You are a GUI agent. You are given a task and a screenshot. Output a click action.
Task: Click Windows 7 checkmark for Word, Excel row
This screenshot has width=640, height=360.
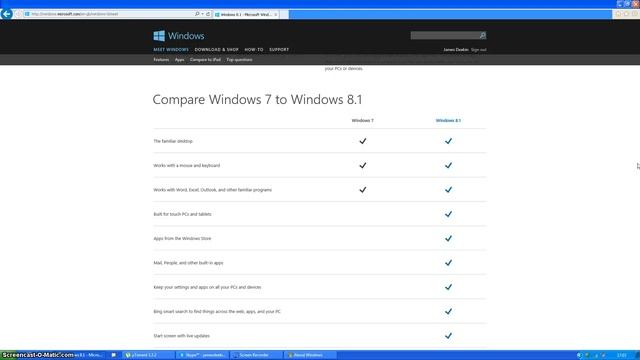click(362, 190)
